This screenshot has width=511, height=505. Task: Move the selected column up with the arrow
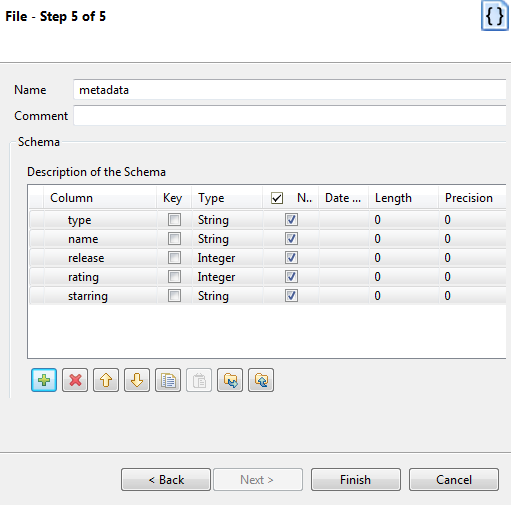pyautogui.click(x=106, y=380)
